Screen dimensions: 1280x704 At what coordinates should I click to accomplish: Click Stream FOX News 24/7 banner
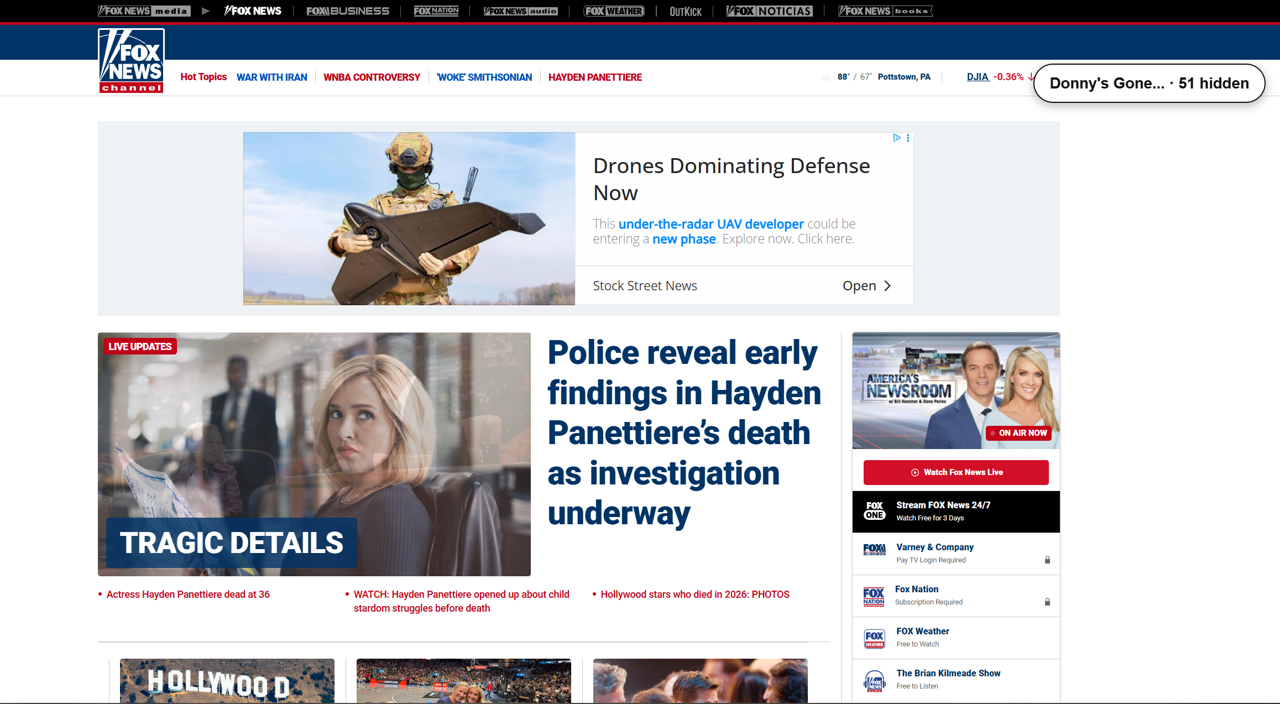point(956,511)
